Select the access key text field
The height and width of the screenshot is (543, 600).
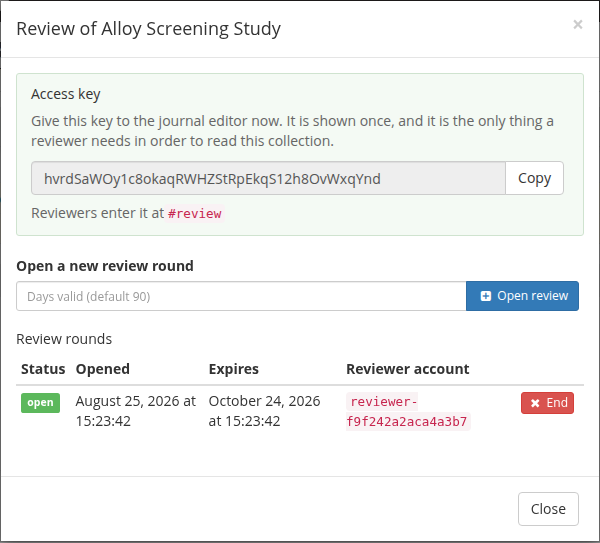[x=268, y=178]
